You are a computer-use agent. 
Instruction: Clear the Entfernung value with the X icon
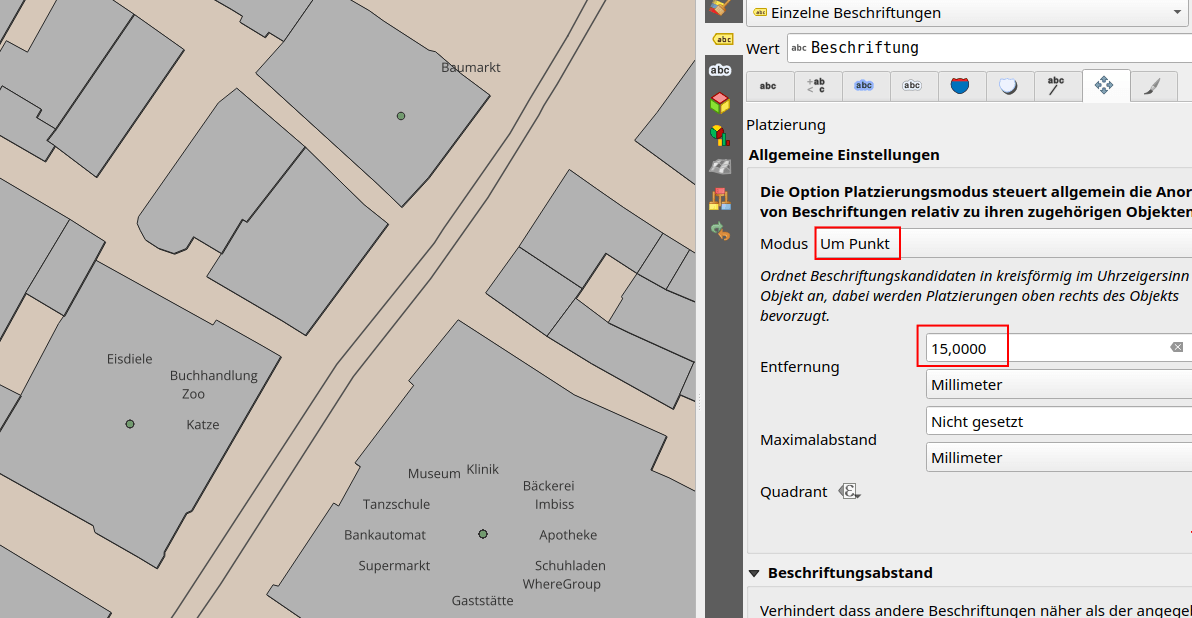click(x=1177, y=347)
